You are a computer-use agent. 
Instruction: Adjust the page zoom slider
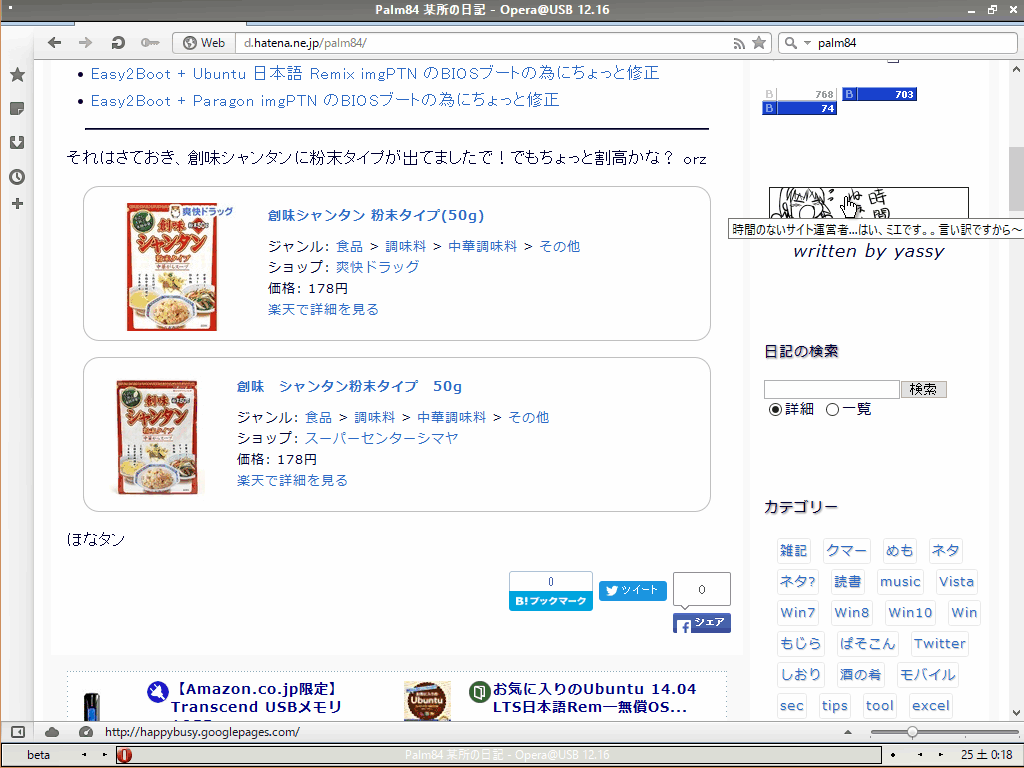click(x=912, y=732)
